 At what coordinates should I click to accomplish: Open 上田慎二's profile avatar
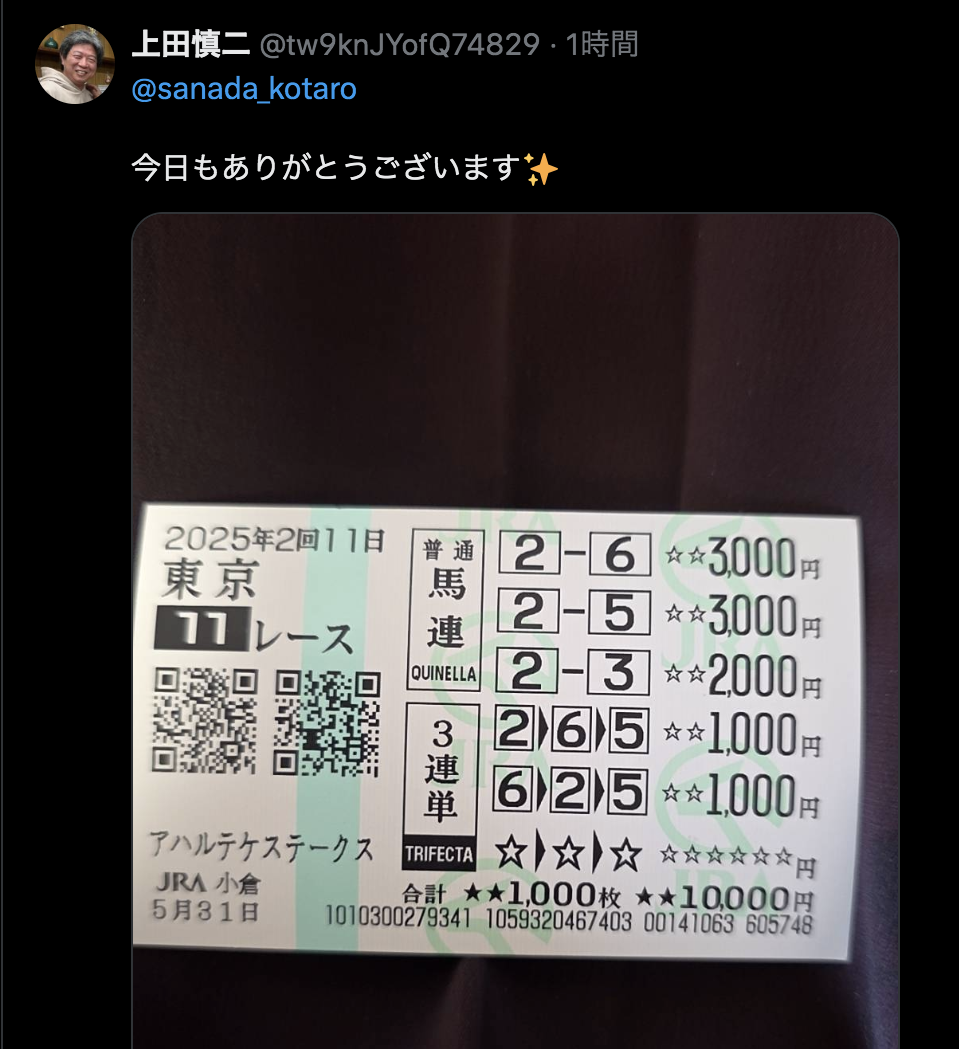(74, 64)
